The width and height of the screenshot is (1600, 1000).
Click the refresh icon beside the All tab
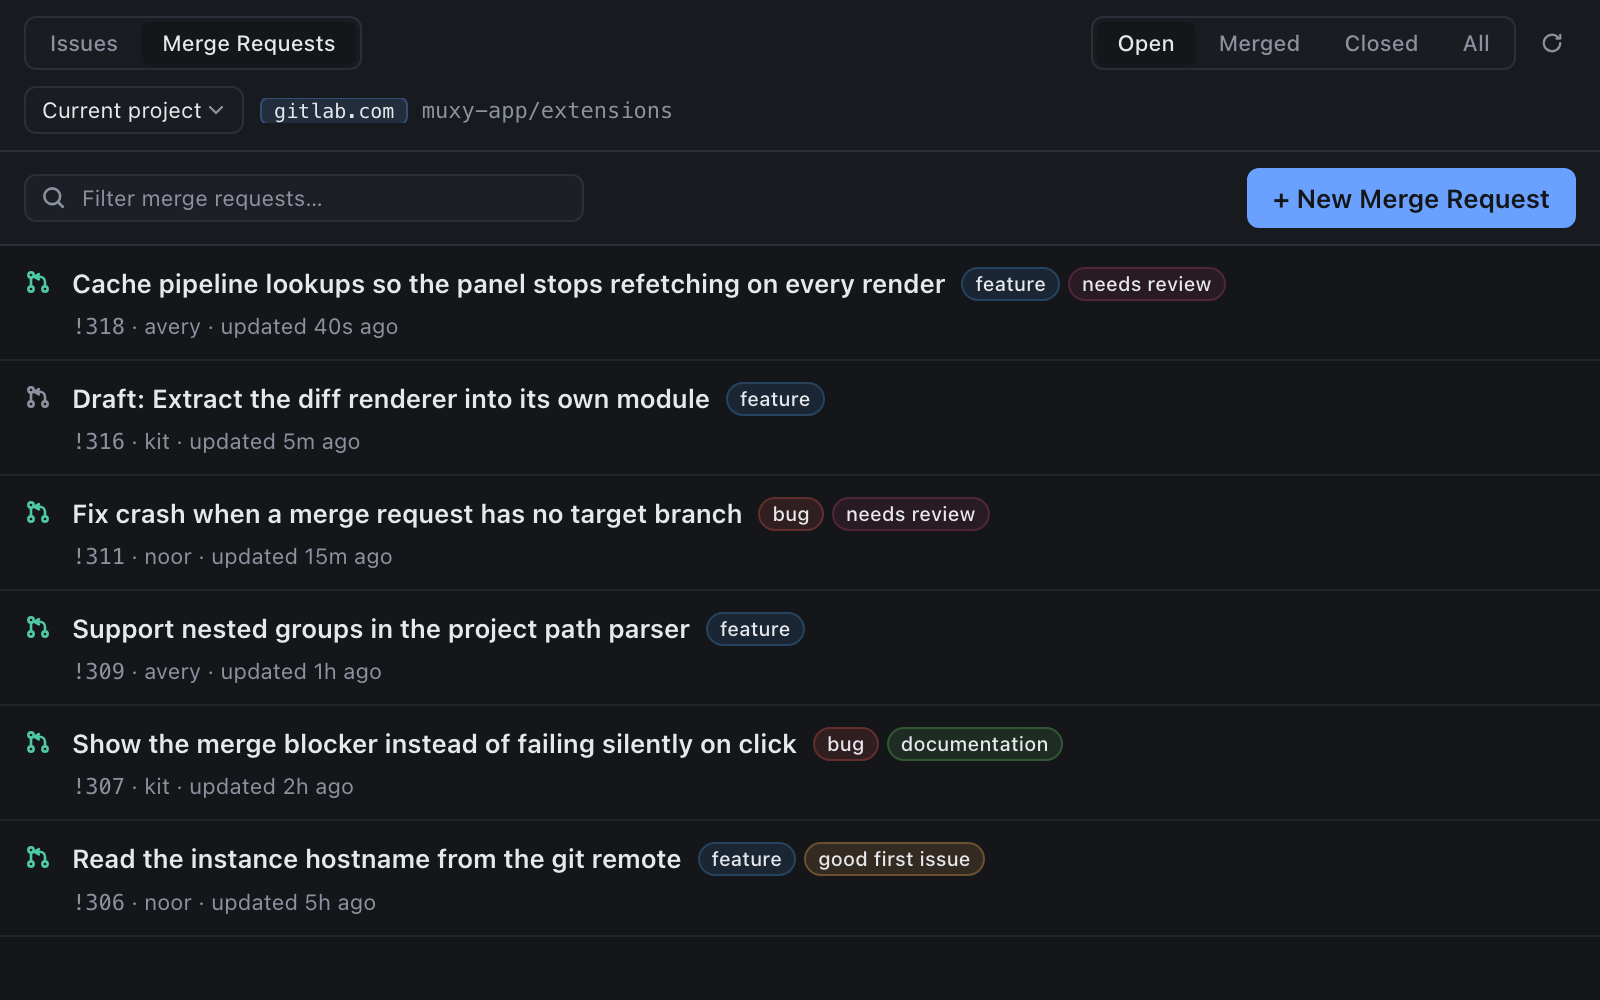click(1552, 43)
